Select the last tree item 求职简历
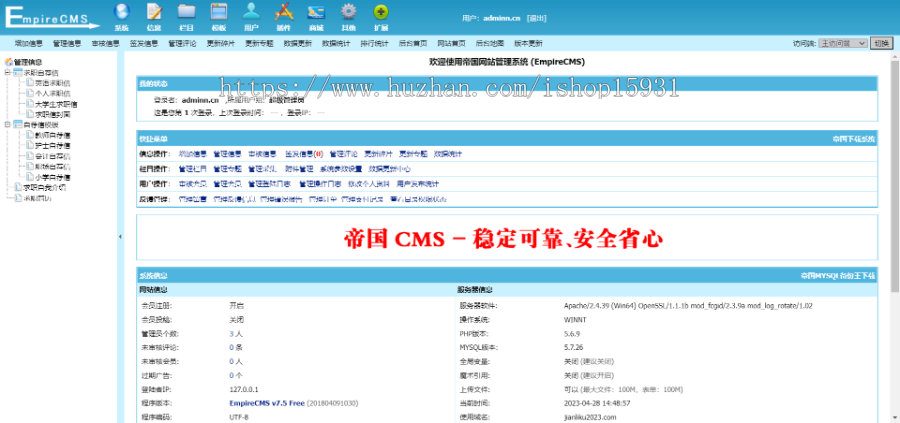 coord(37,197)
